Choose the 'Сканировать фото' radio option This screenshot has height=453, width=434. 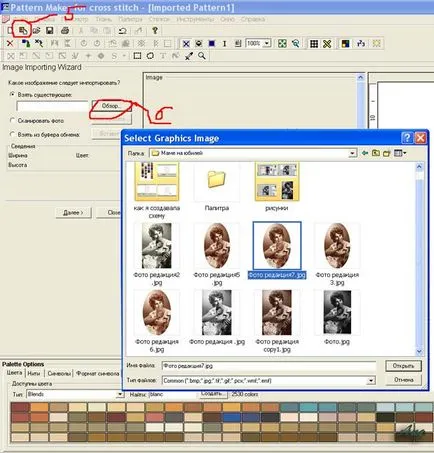(x=13, y=120)
